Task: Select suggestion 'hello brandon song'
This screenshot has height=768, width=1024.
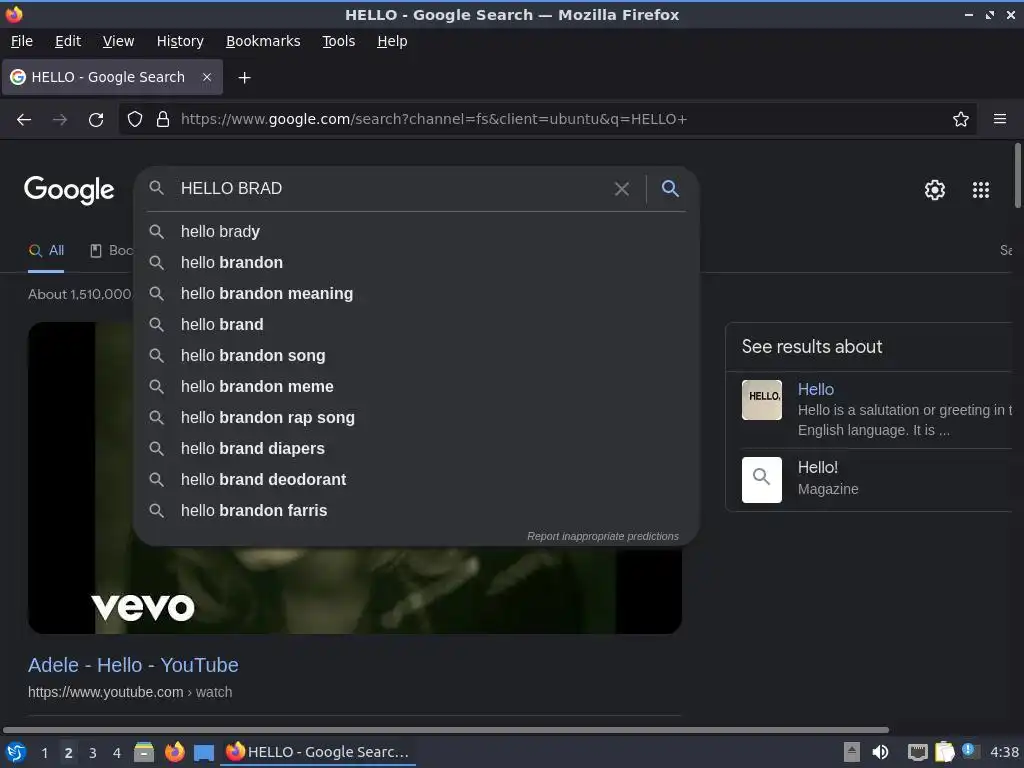Action: pyautogui.click(x=416, y=356)
